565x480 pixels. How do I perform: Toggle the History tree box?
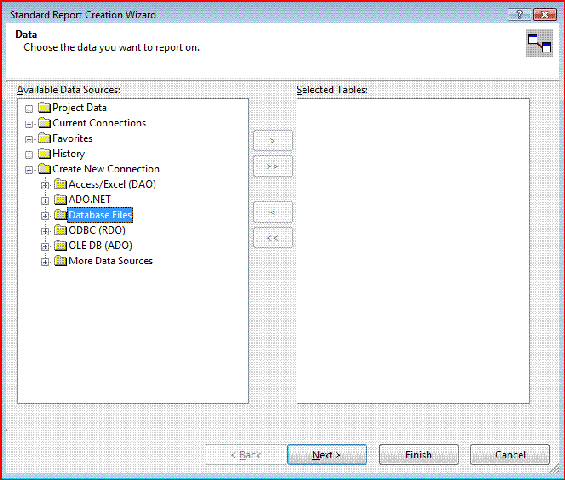pos(29,155)
